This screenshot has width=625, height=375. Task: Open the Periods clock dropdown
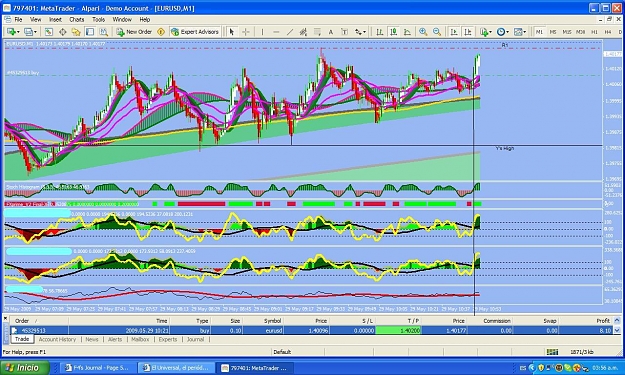click(x=503, y=32)
